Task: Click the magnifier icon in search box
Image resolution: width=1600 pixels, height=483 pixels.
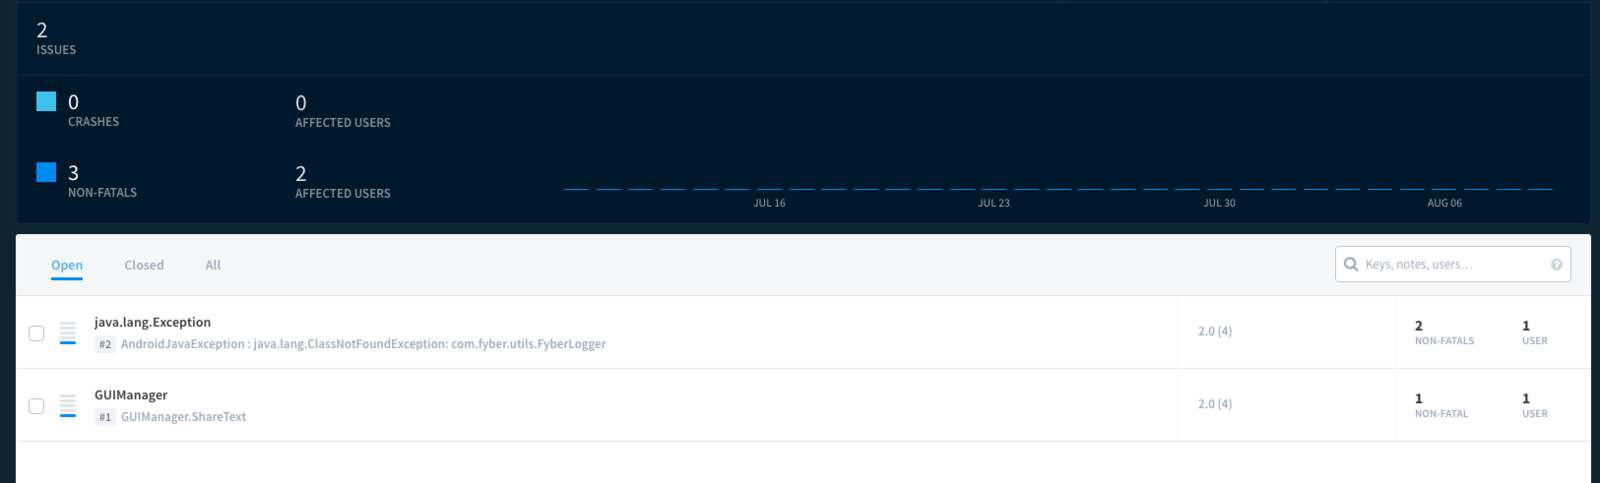Action: point(1351,264)
